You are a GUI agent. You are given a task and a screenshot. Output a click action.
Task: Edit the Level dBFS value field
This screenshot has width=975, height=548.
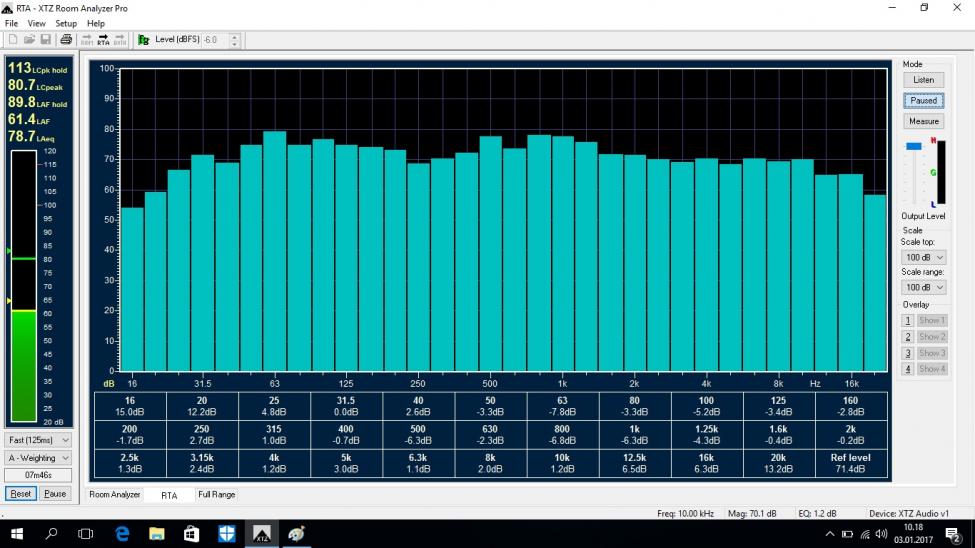[215, 40]
